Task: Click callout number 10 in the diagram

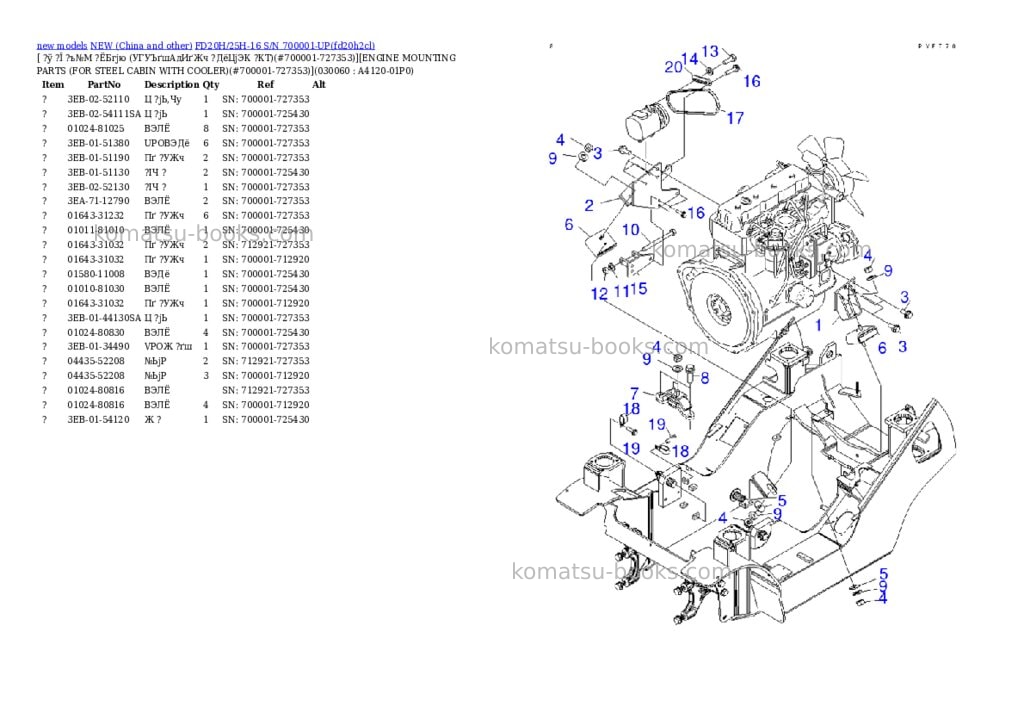Action: click(631, 229)
